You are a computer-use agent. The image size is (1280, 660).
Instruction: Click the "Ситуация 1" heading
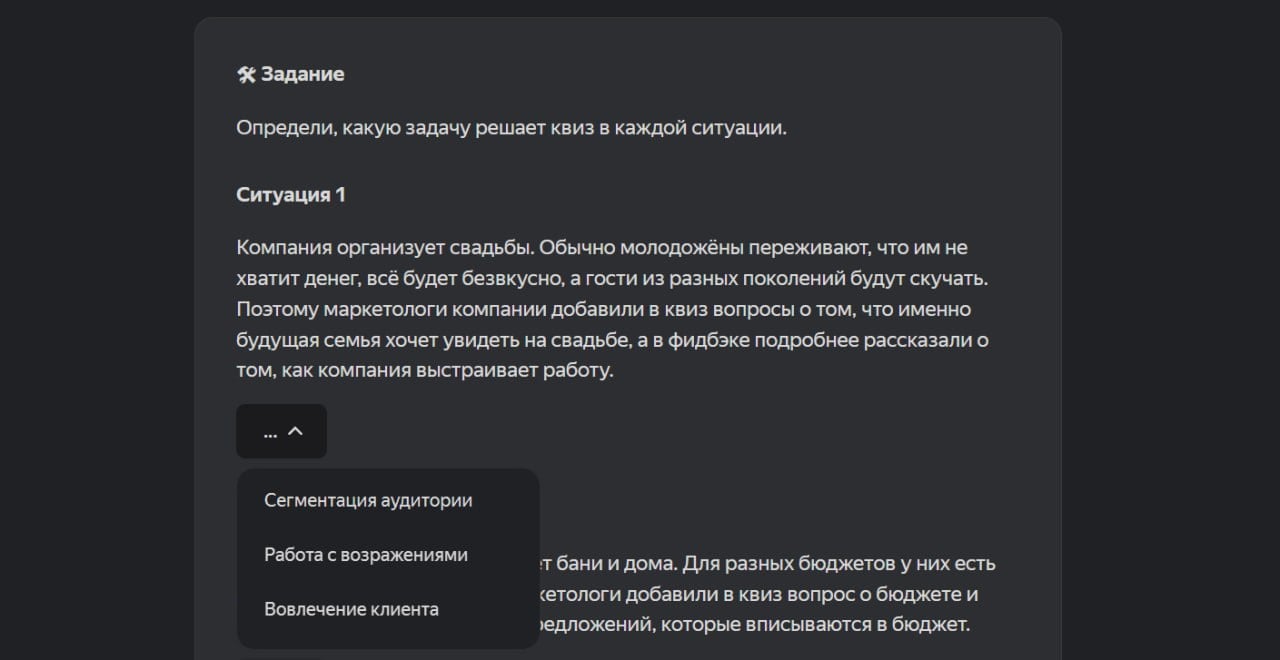(x=291, y=194)
